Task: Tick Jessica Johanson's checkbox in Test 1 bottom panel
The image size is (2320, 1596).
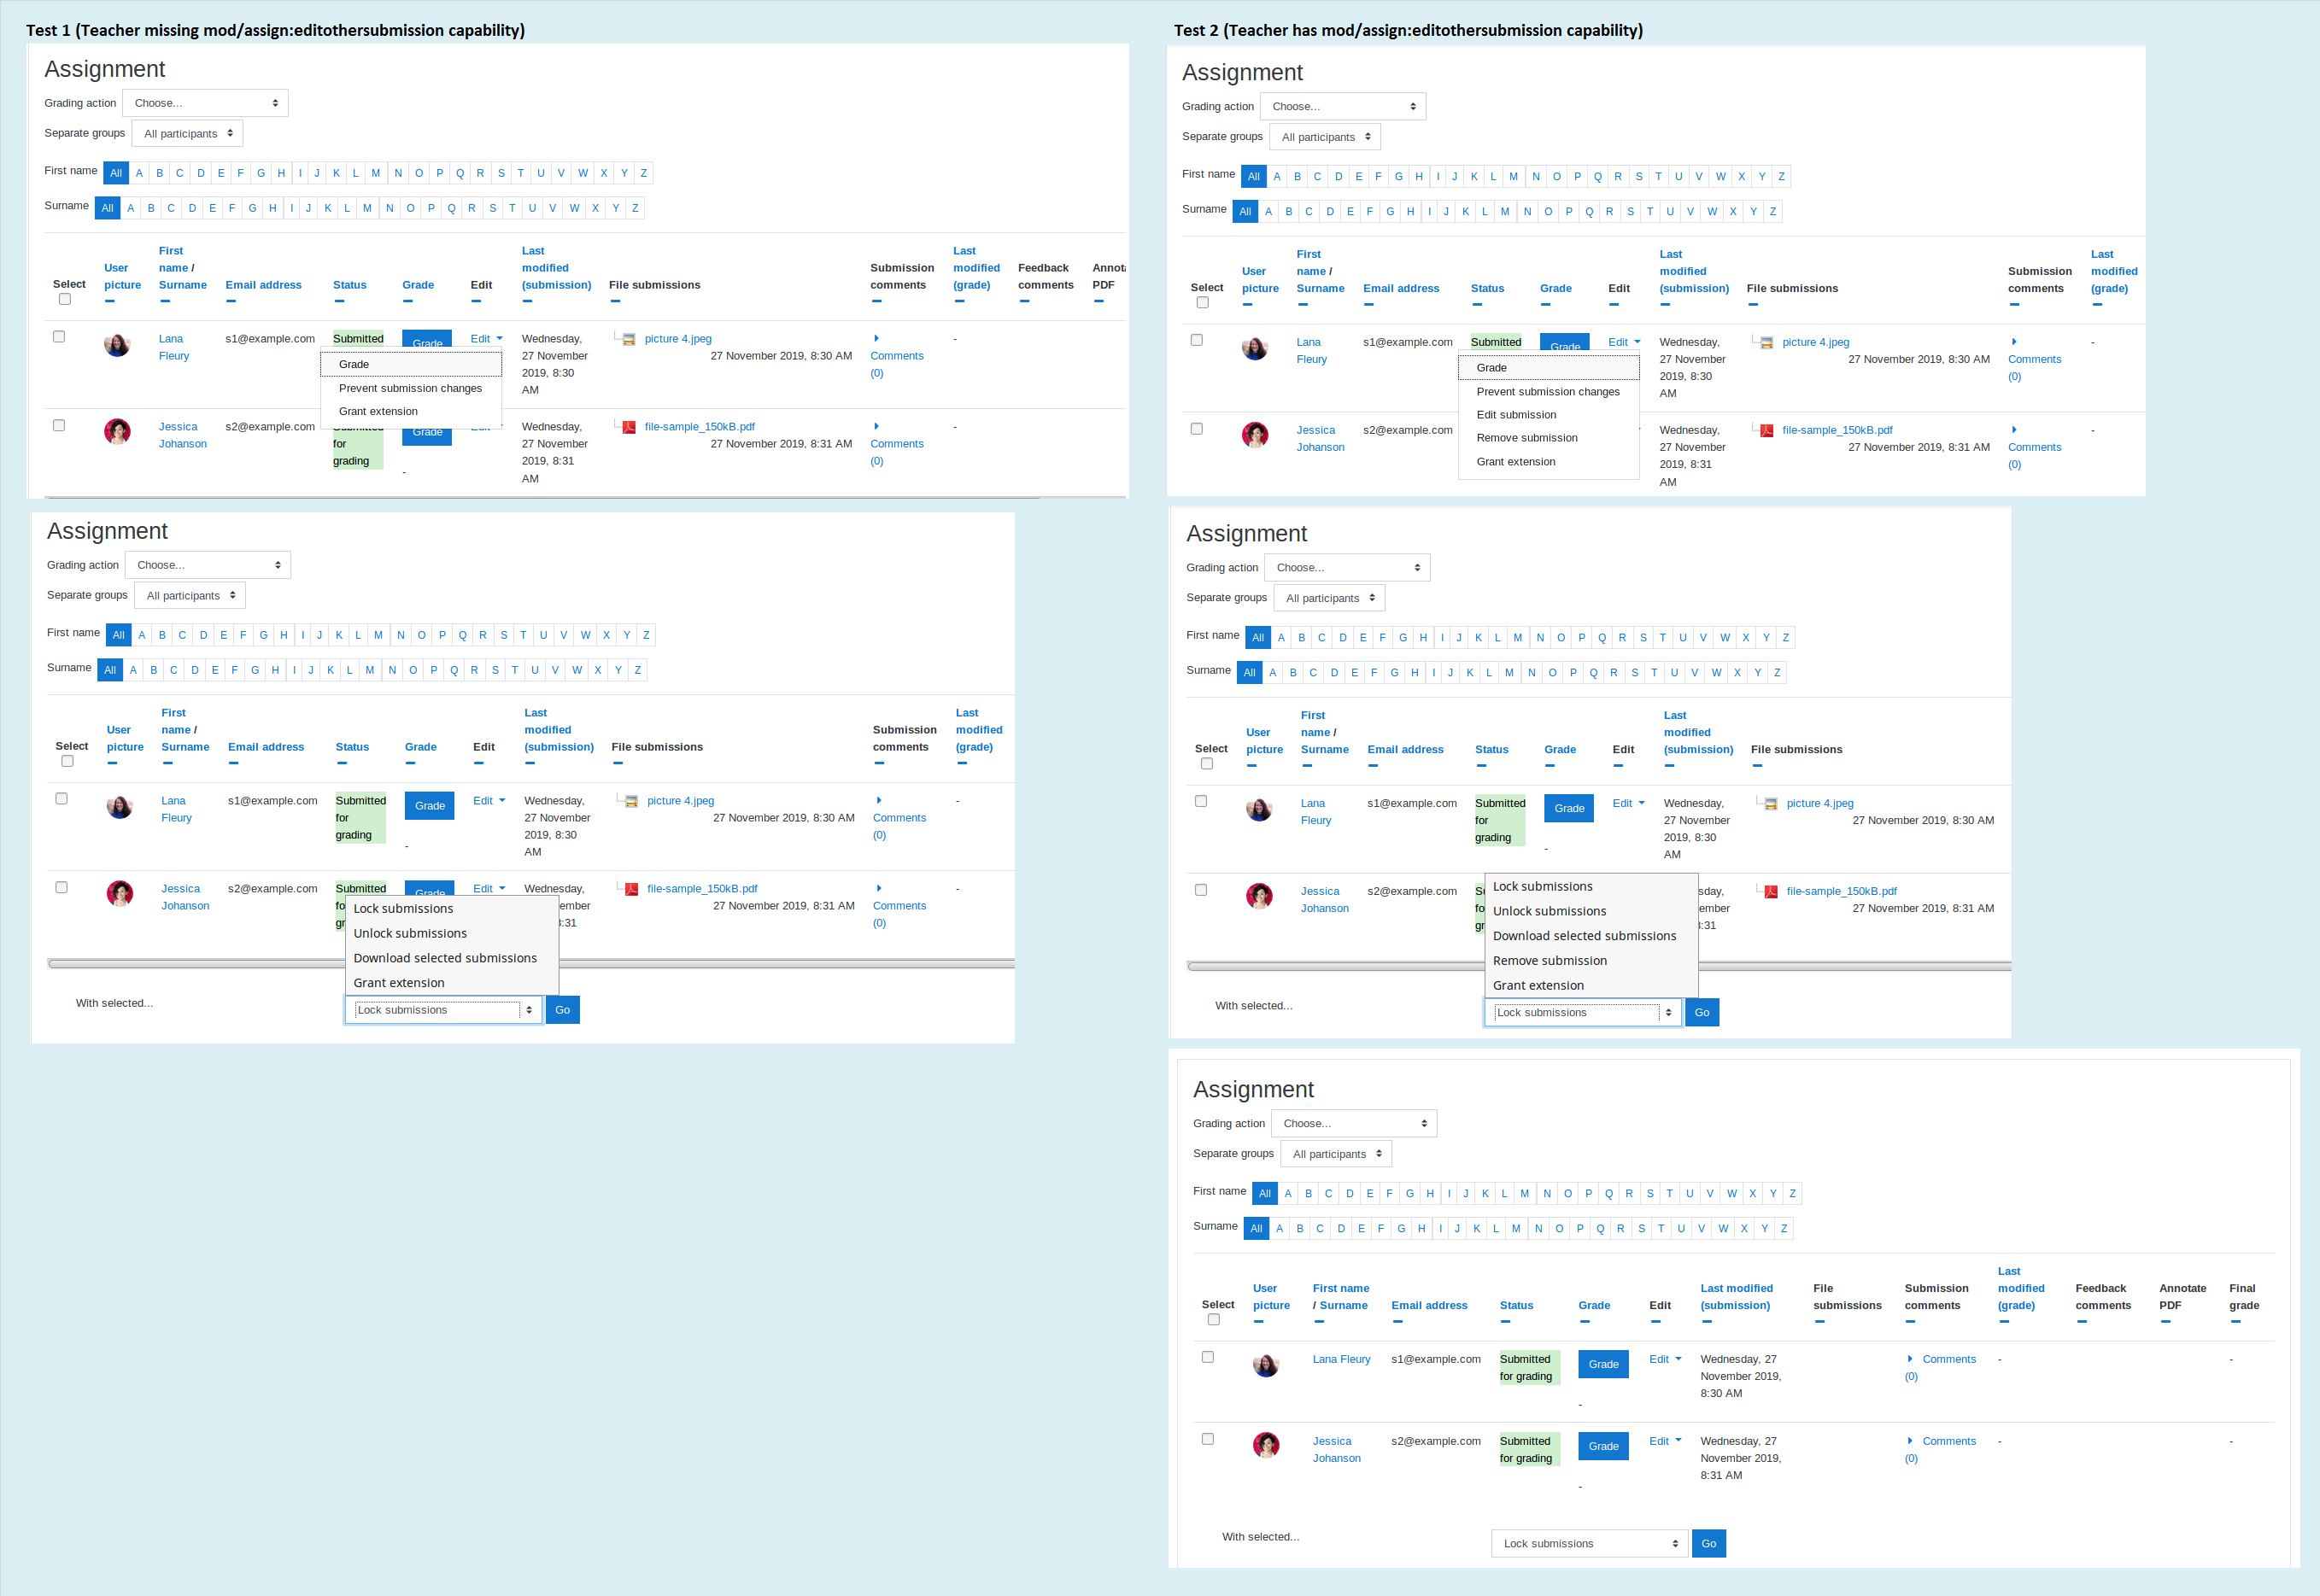Action: pos(62,888)
